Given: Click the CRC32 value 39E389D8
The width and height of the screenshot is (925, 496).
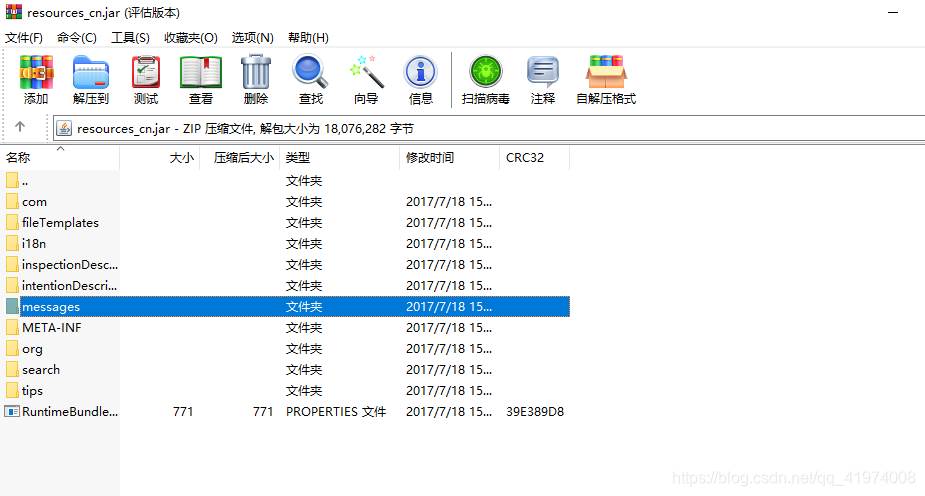Looking at the screenshot, I should pos(534,412).
